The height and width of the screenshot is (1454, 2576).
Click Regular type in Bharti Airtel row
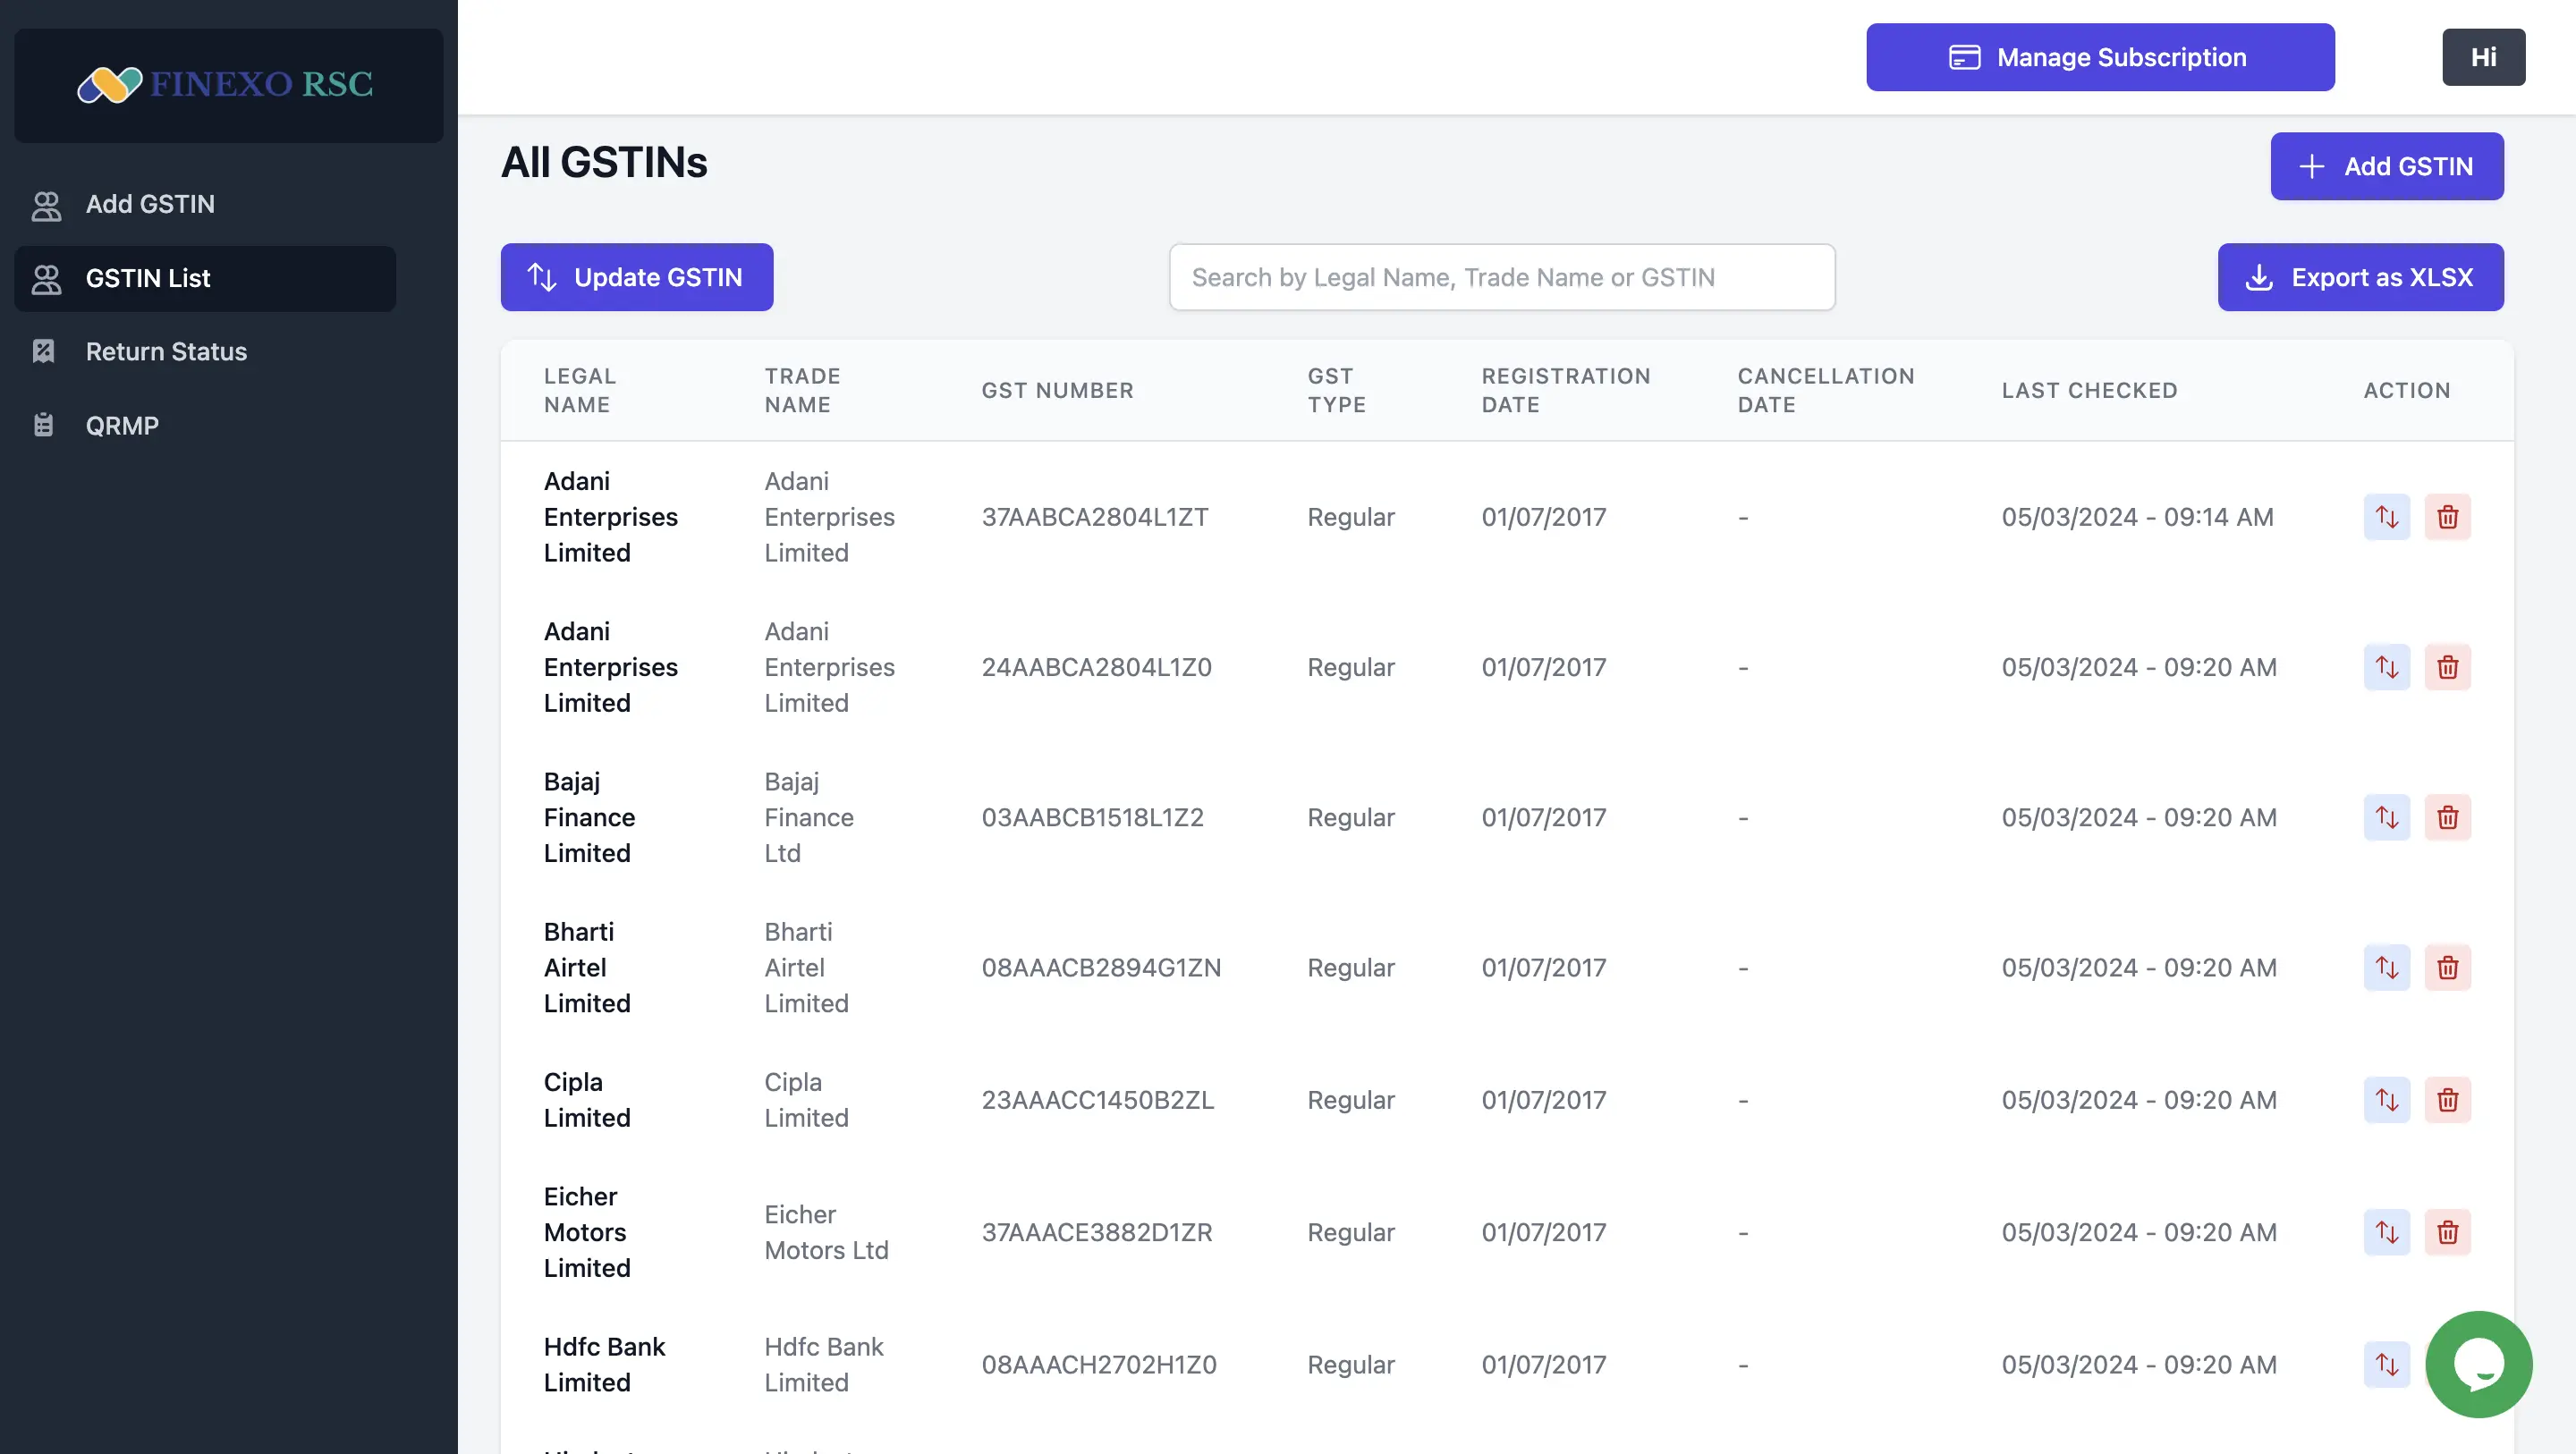tap(1350, 967)
